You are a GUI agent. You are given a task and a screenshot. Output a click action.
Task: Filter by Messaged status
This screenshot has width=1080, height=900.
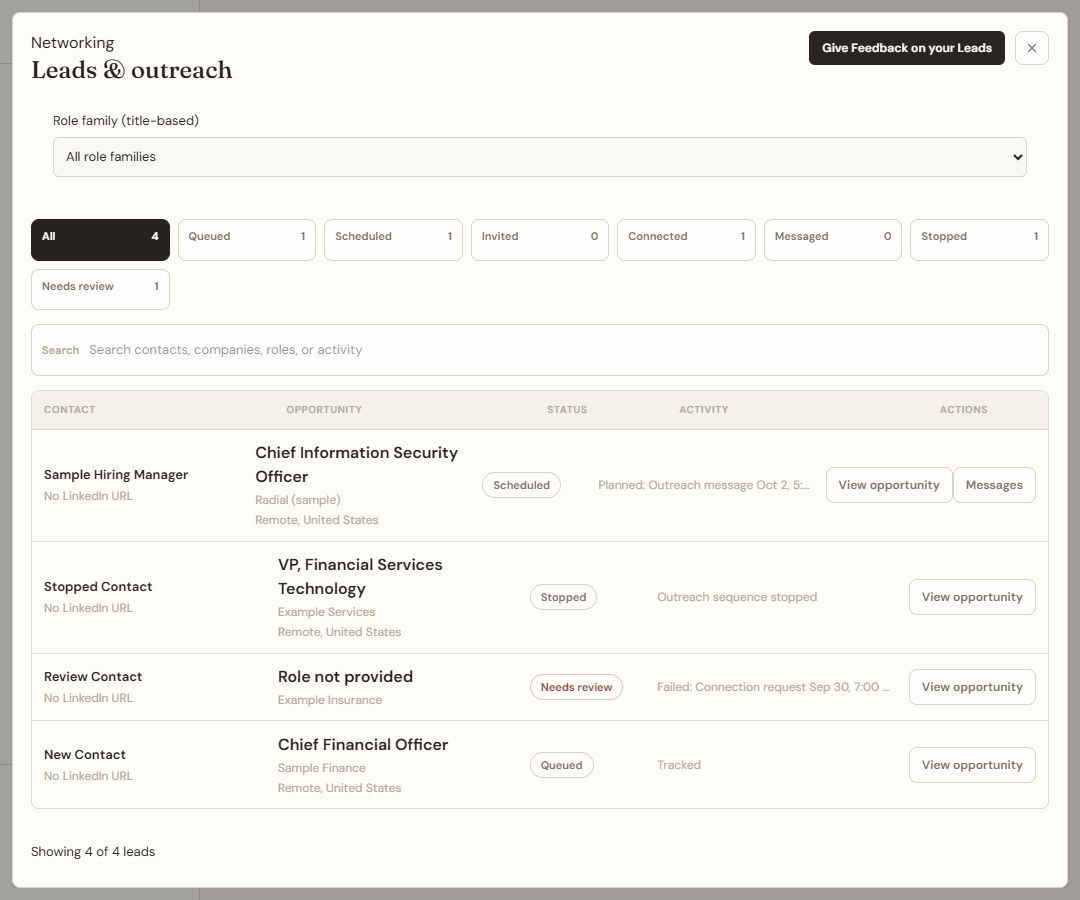833,240
